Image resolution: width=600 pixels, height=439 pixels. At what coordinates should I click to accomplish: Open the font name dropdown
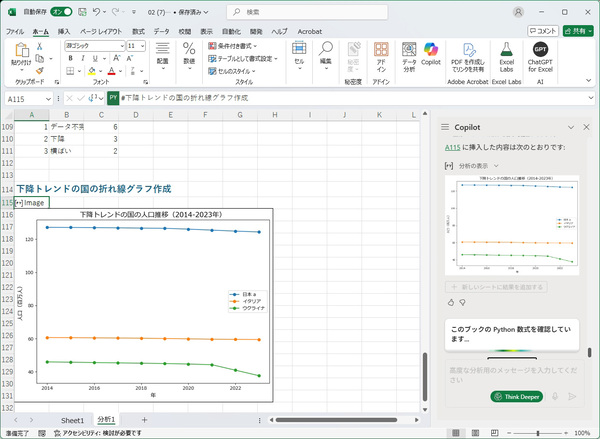pos(119,45)
